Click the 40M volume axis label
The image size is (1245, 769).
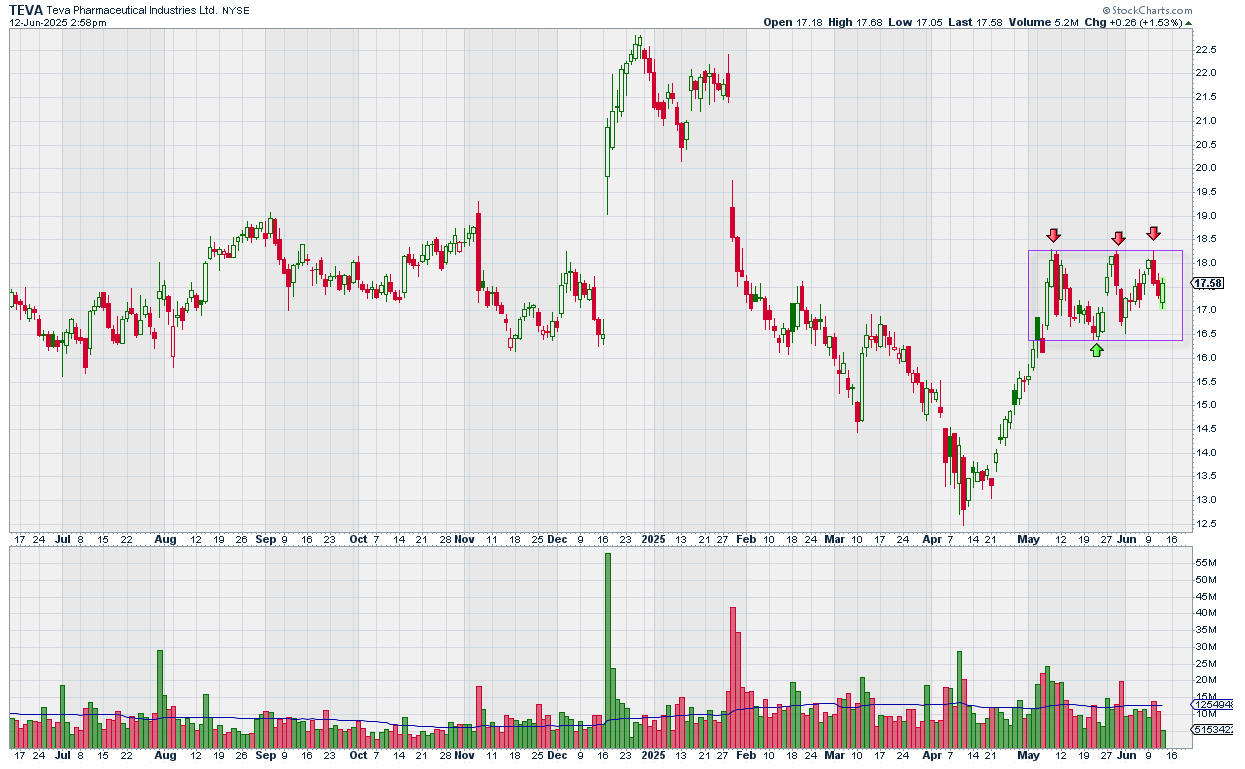point(1205,613)
